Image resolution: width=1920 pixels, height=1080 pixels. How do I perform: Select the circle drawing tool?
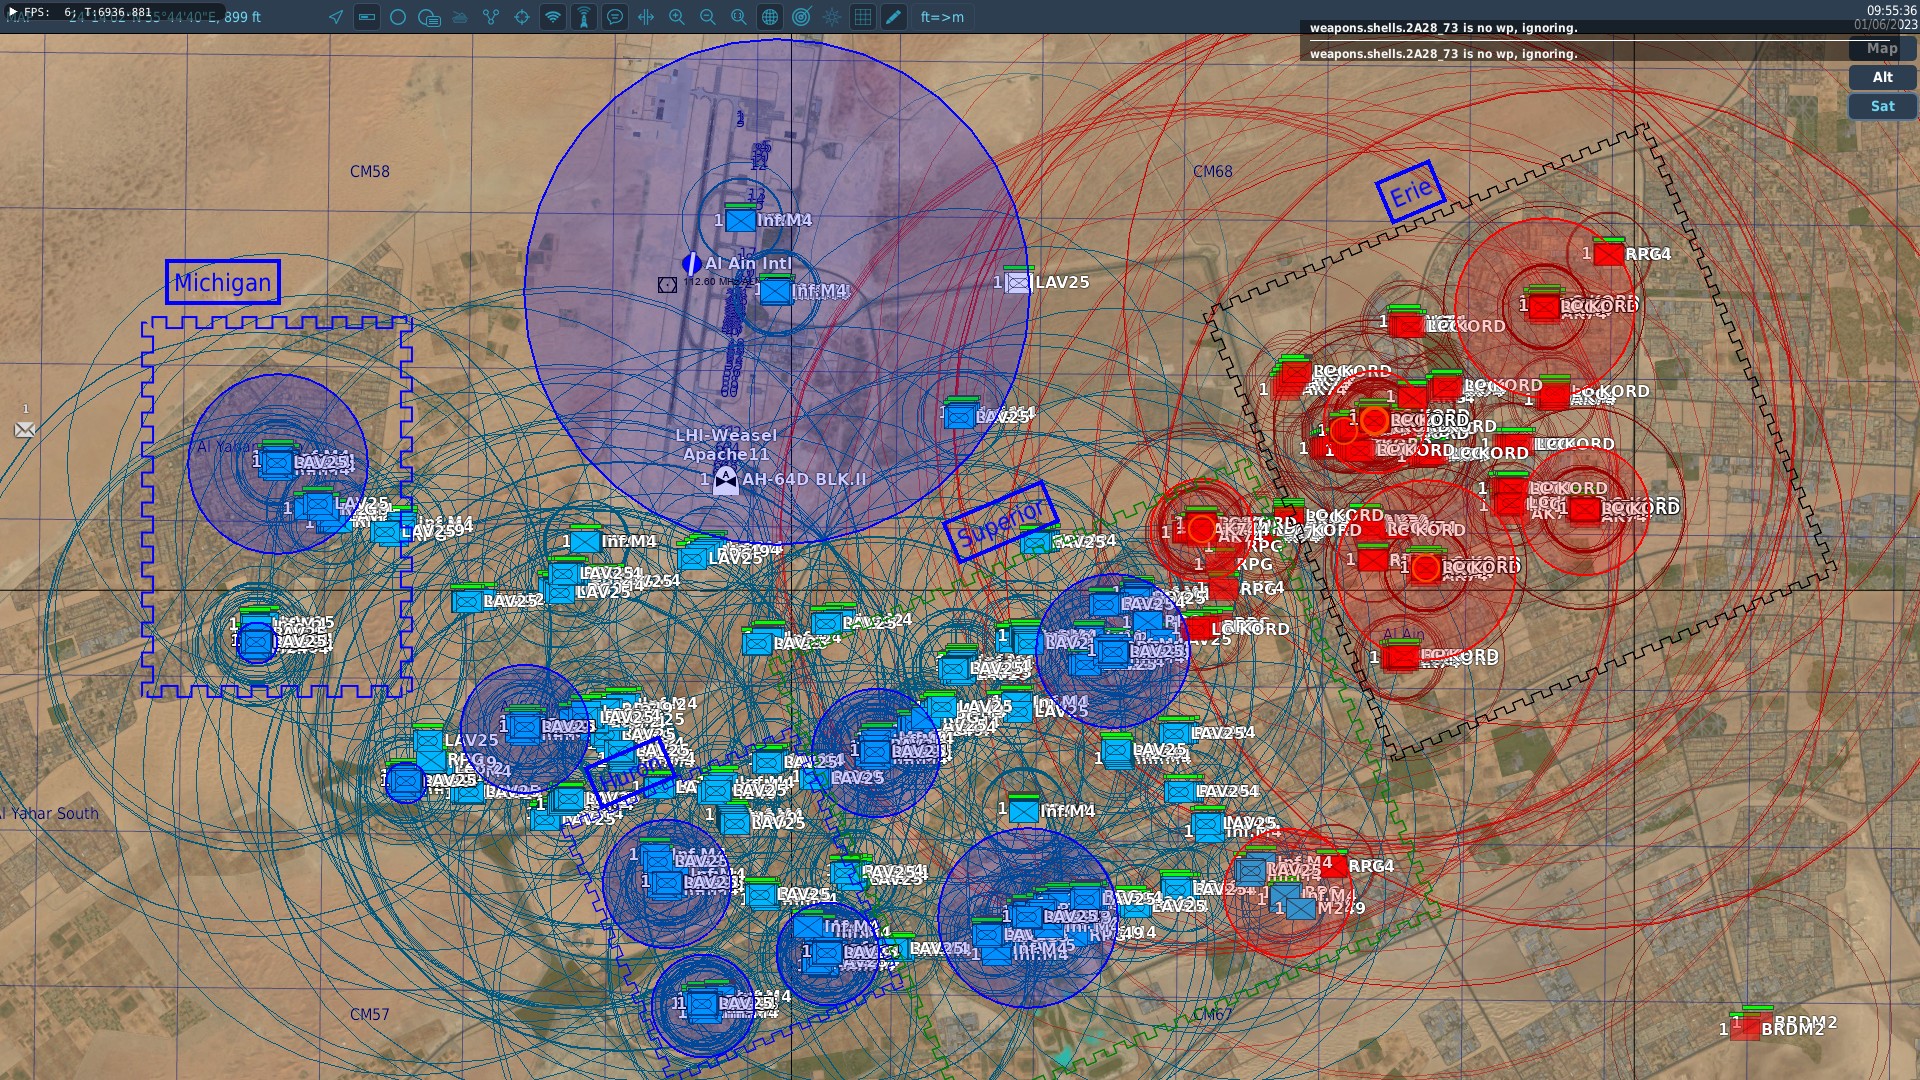point(398,17)
